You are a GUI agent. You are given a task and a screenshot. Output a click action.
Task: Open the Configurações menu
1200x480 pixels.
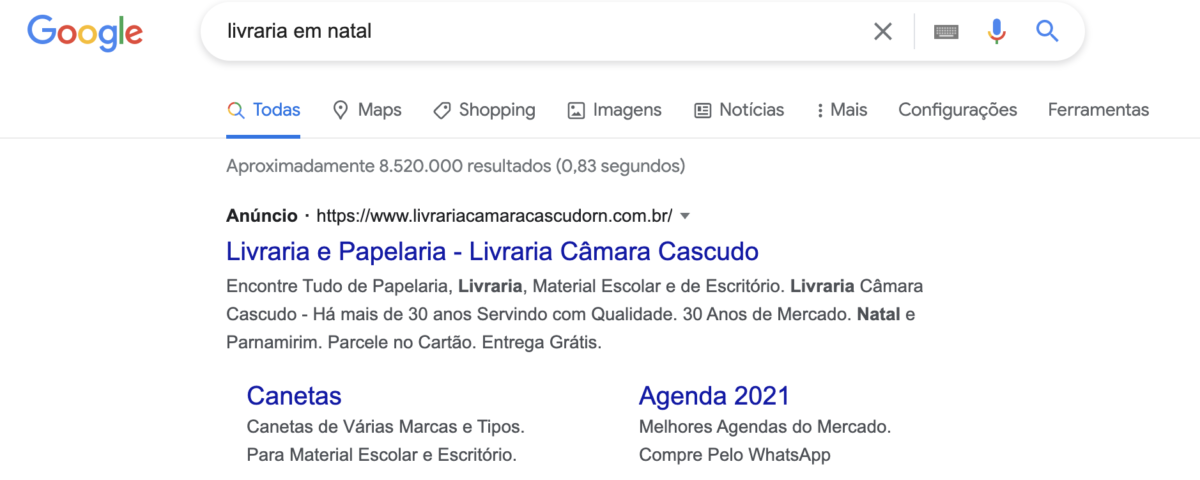[957, 110]
